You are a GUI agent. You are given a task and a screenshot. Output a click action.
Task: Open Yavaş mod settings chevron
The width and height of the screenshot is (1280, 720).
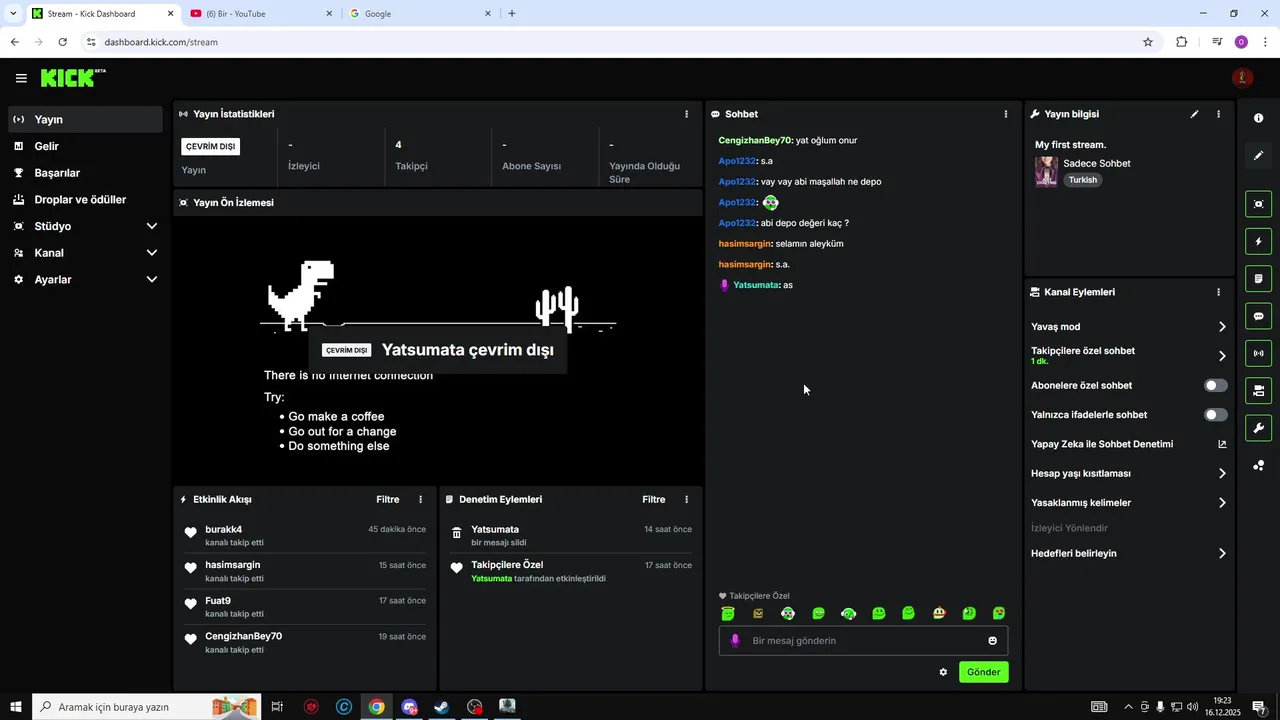1222,327
